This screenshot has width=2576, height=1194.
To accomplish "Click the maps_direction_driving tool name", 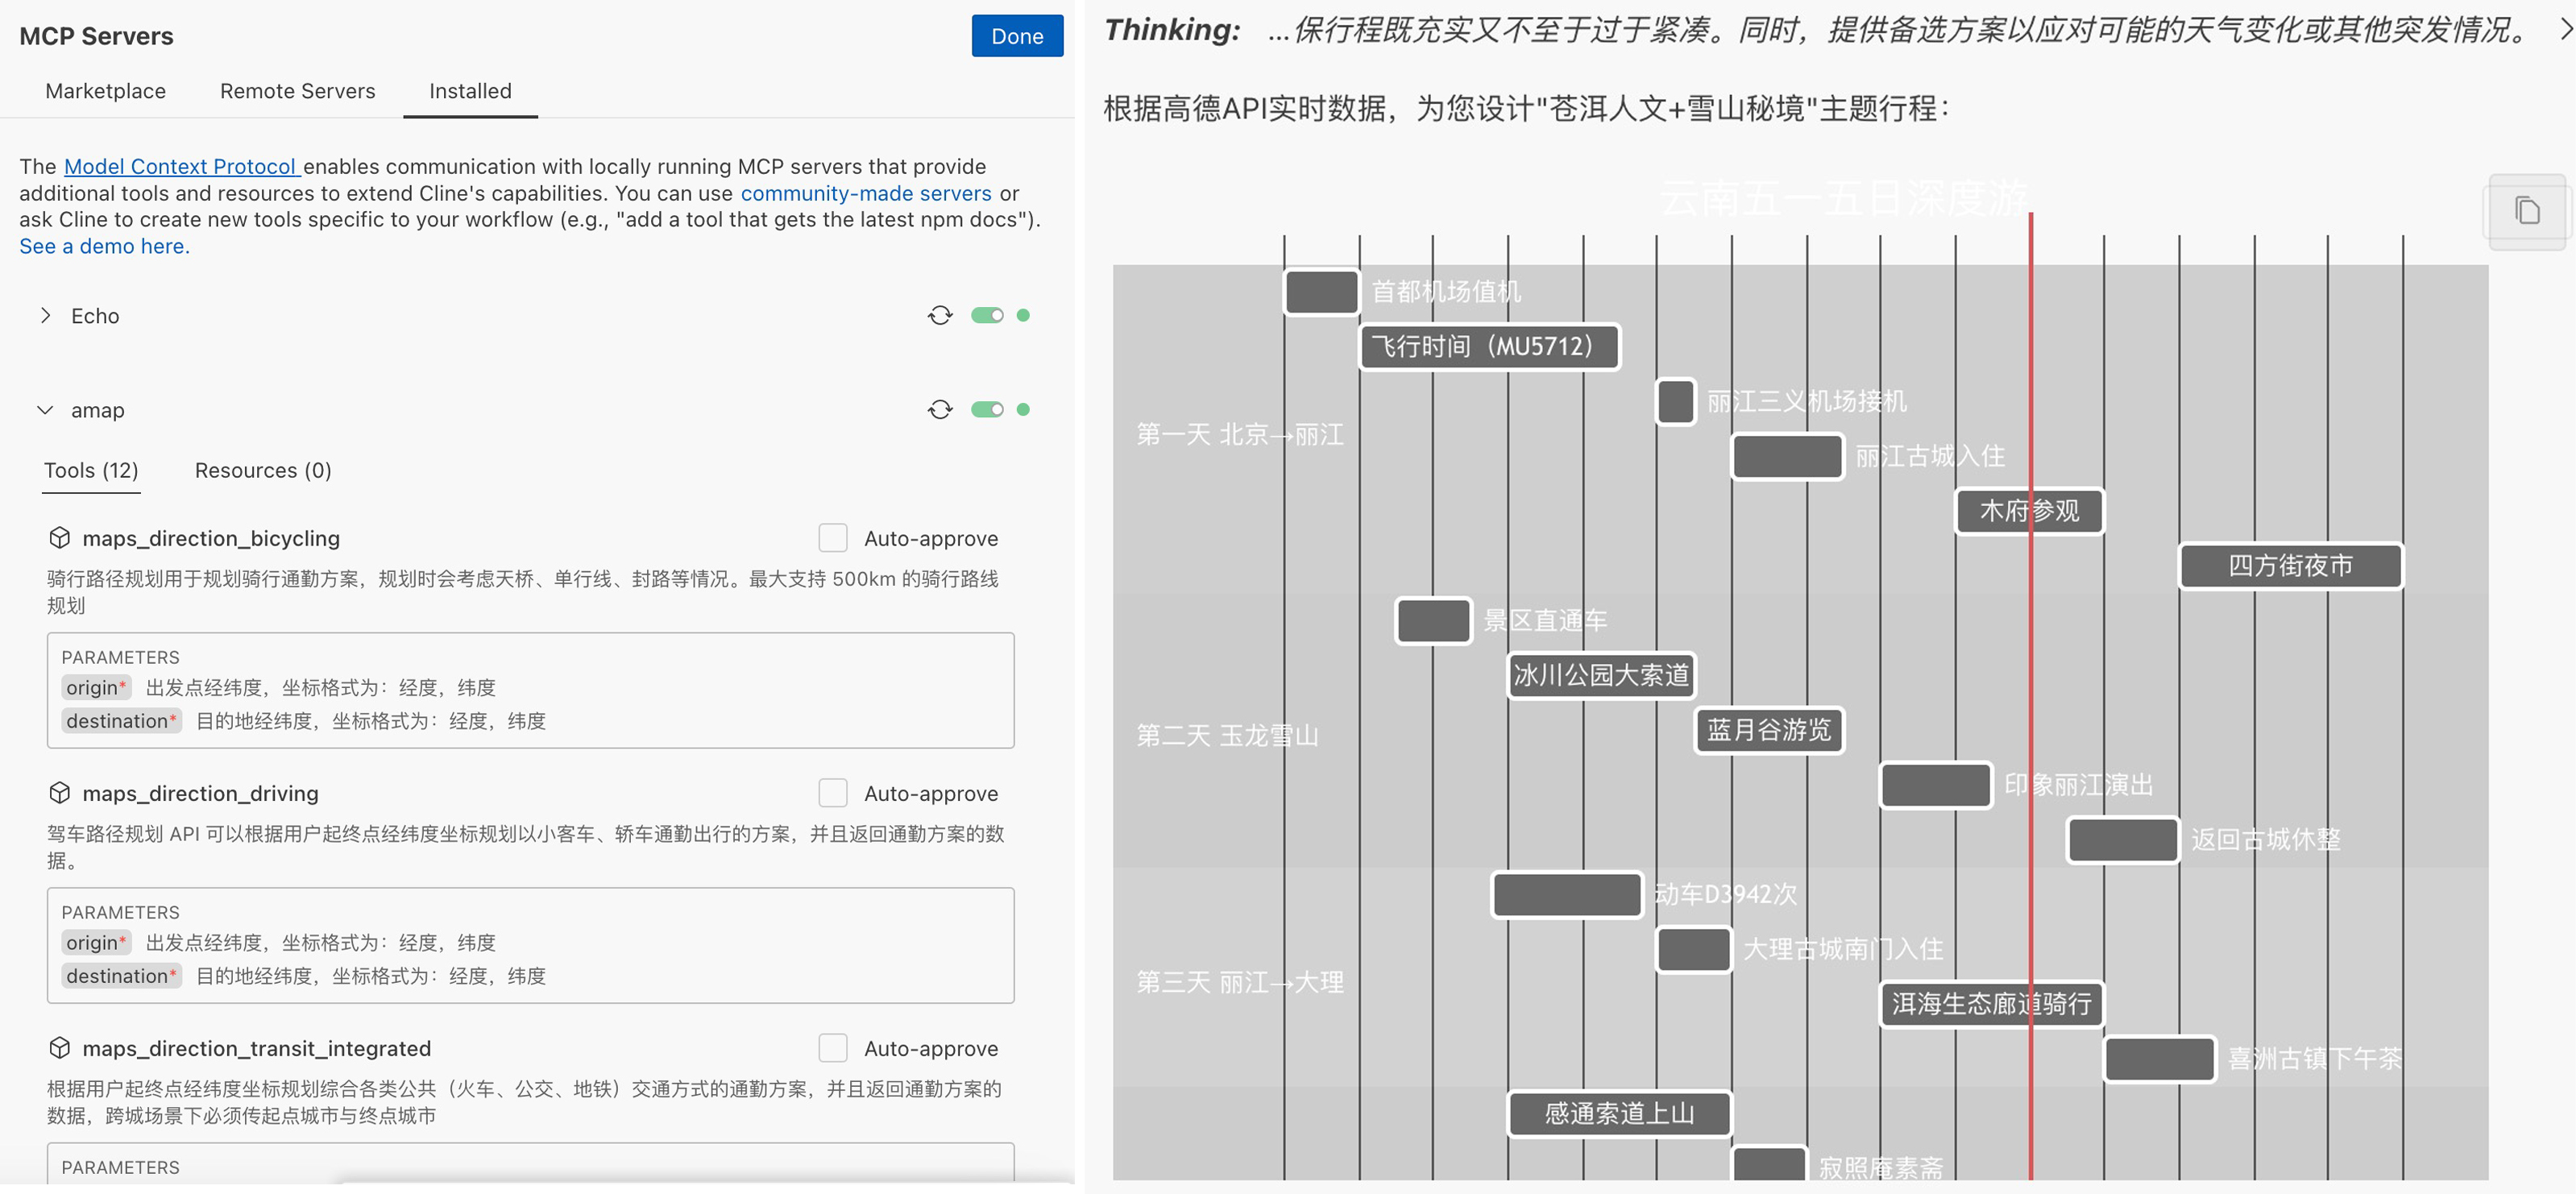I will [200, 793].
